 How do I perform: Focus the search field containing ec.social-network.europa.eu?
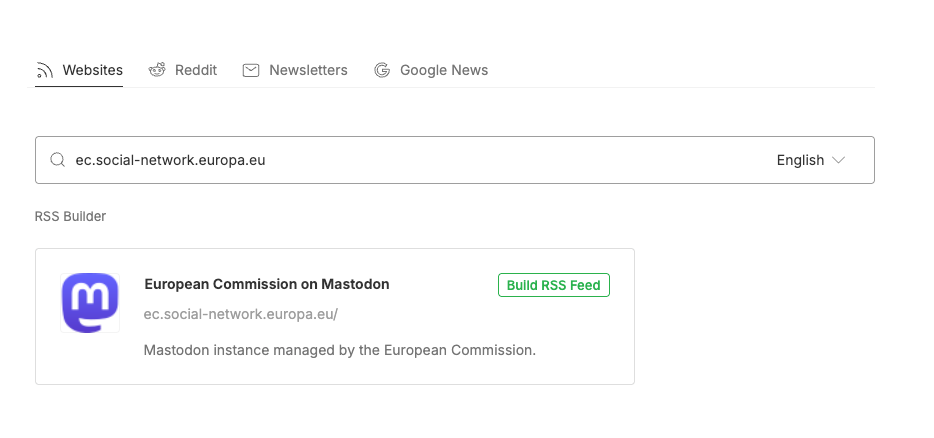coord(400,160)
